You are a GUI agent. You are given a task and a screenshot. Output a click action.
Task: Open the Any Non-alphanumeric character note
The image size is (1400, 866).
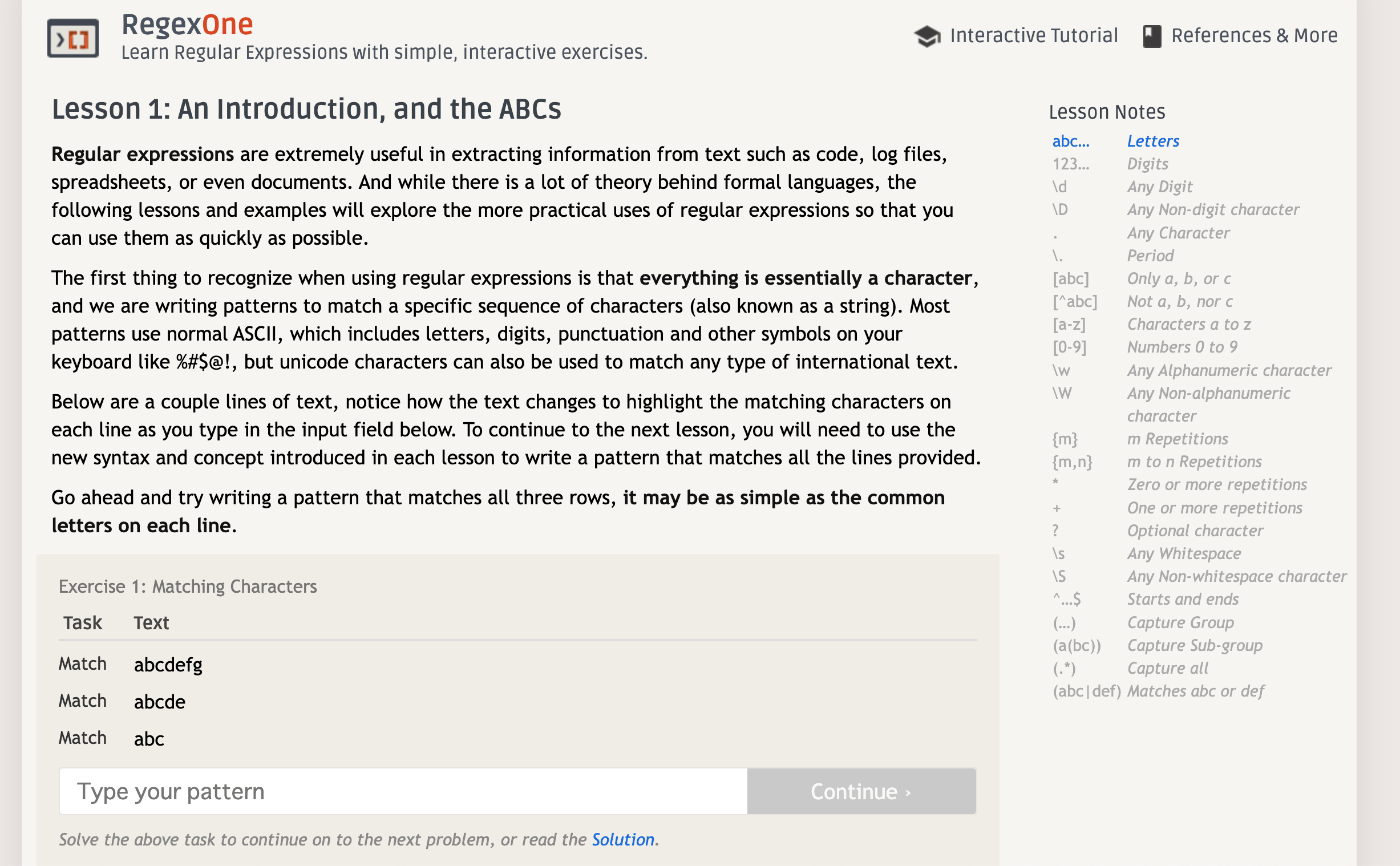[1209, 405]
